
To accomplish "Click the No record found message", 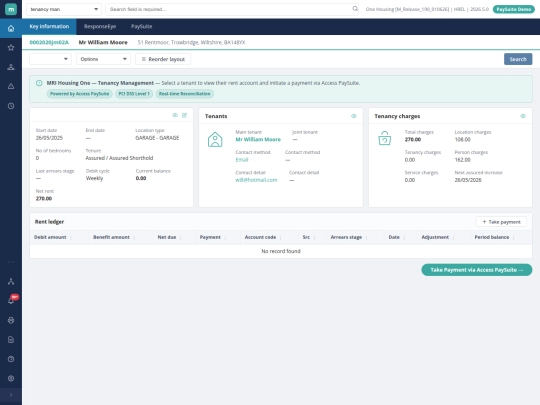I will click(281, 251).
